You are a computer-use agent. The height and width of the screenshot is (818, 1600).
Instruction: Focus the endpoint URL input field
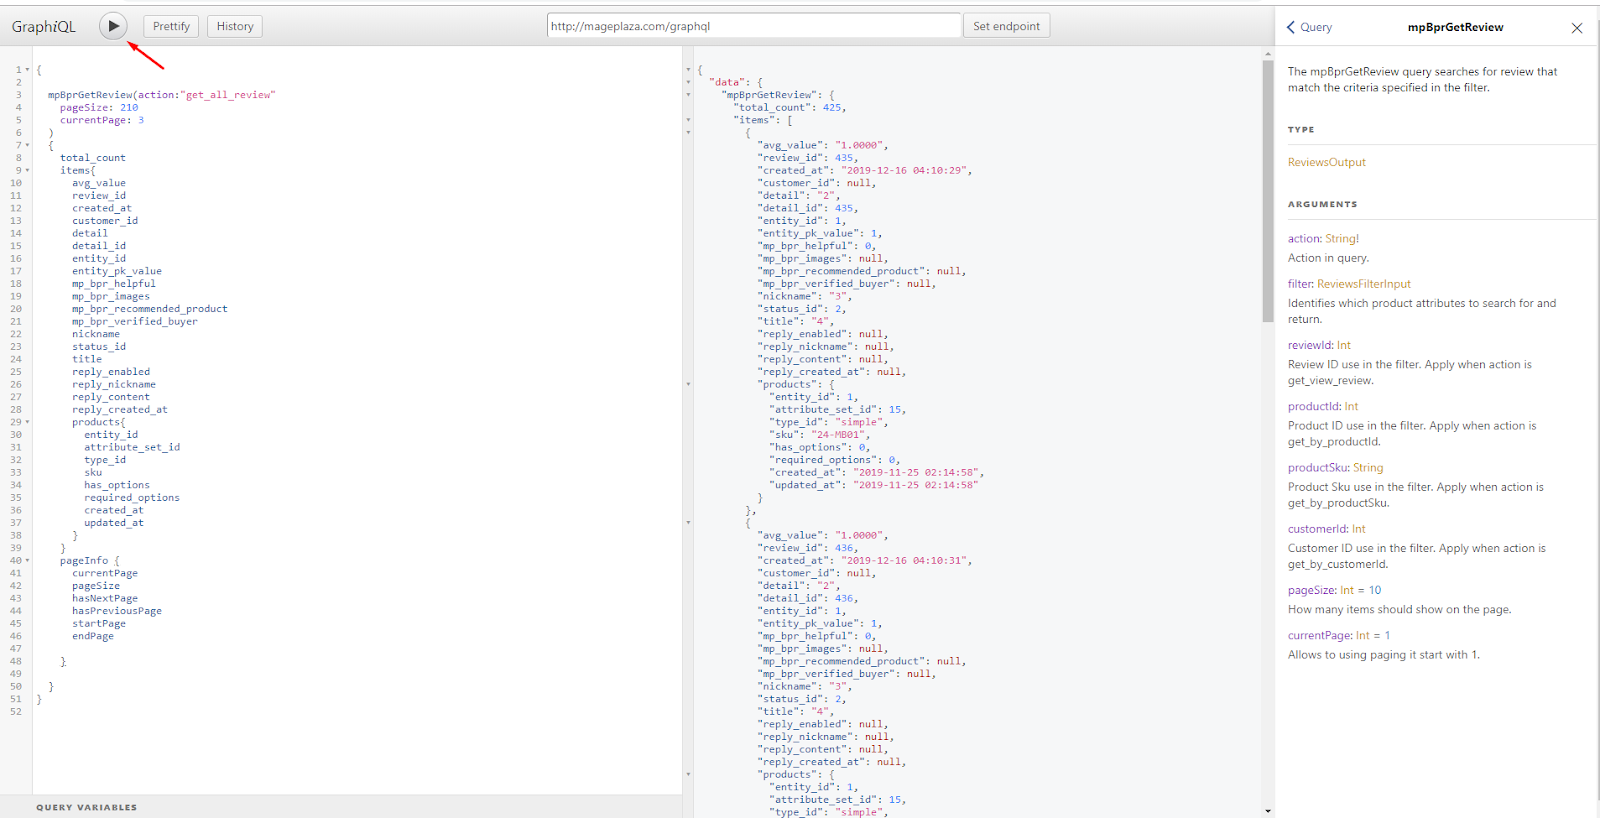pos(754,26)
